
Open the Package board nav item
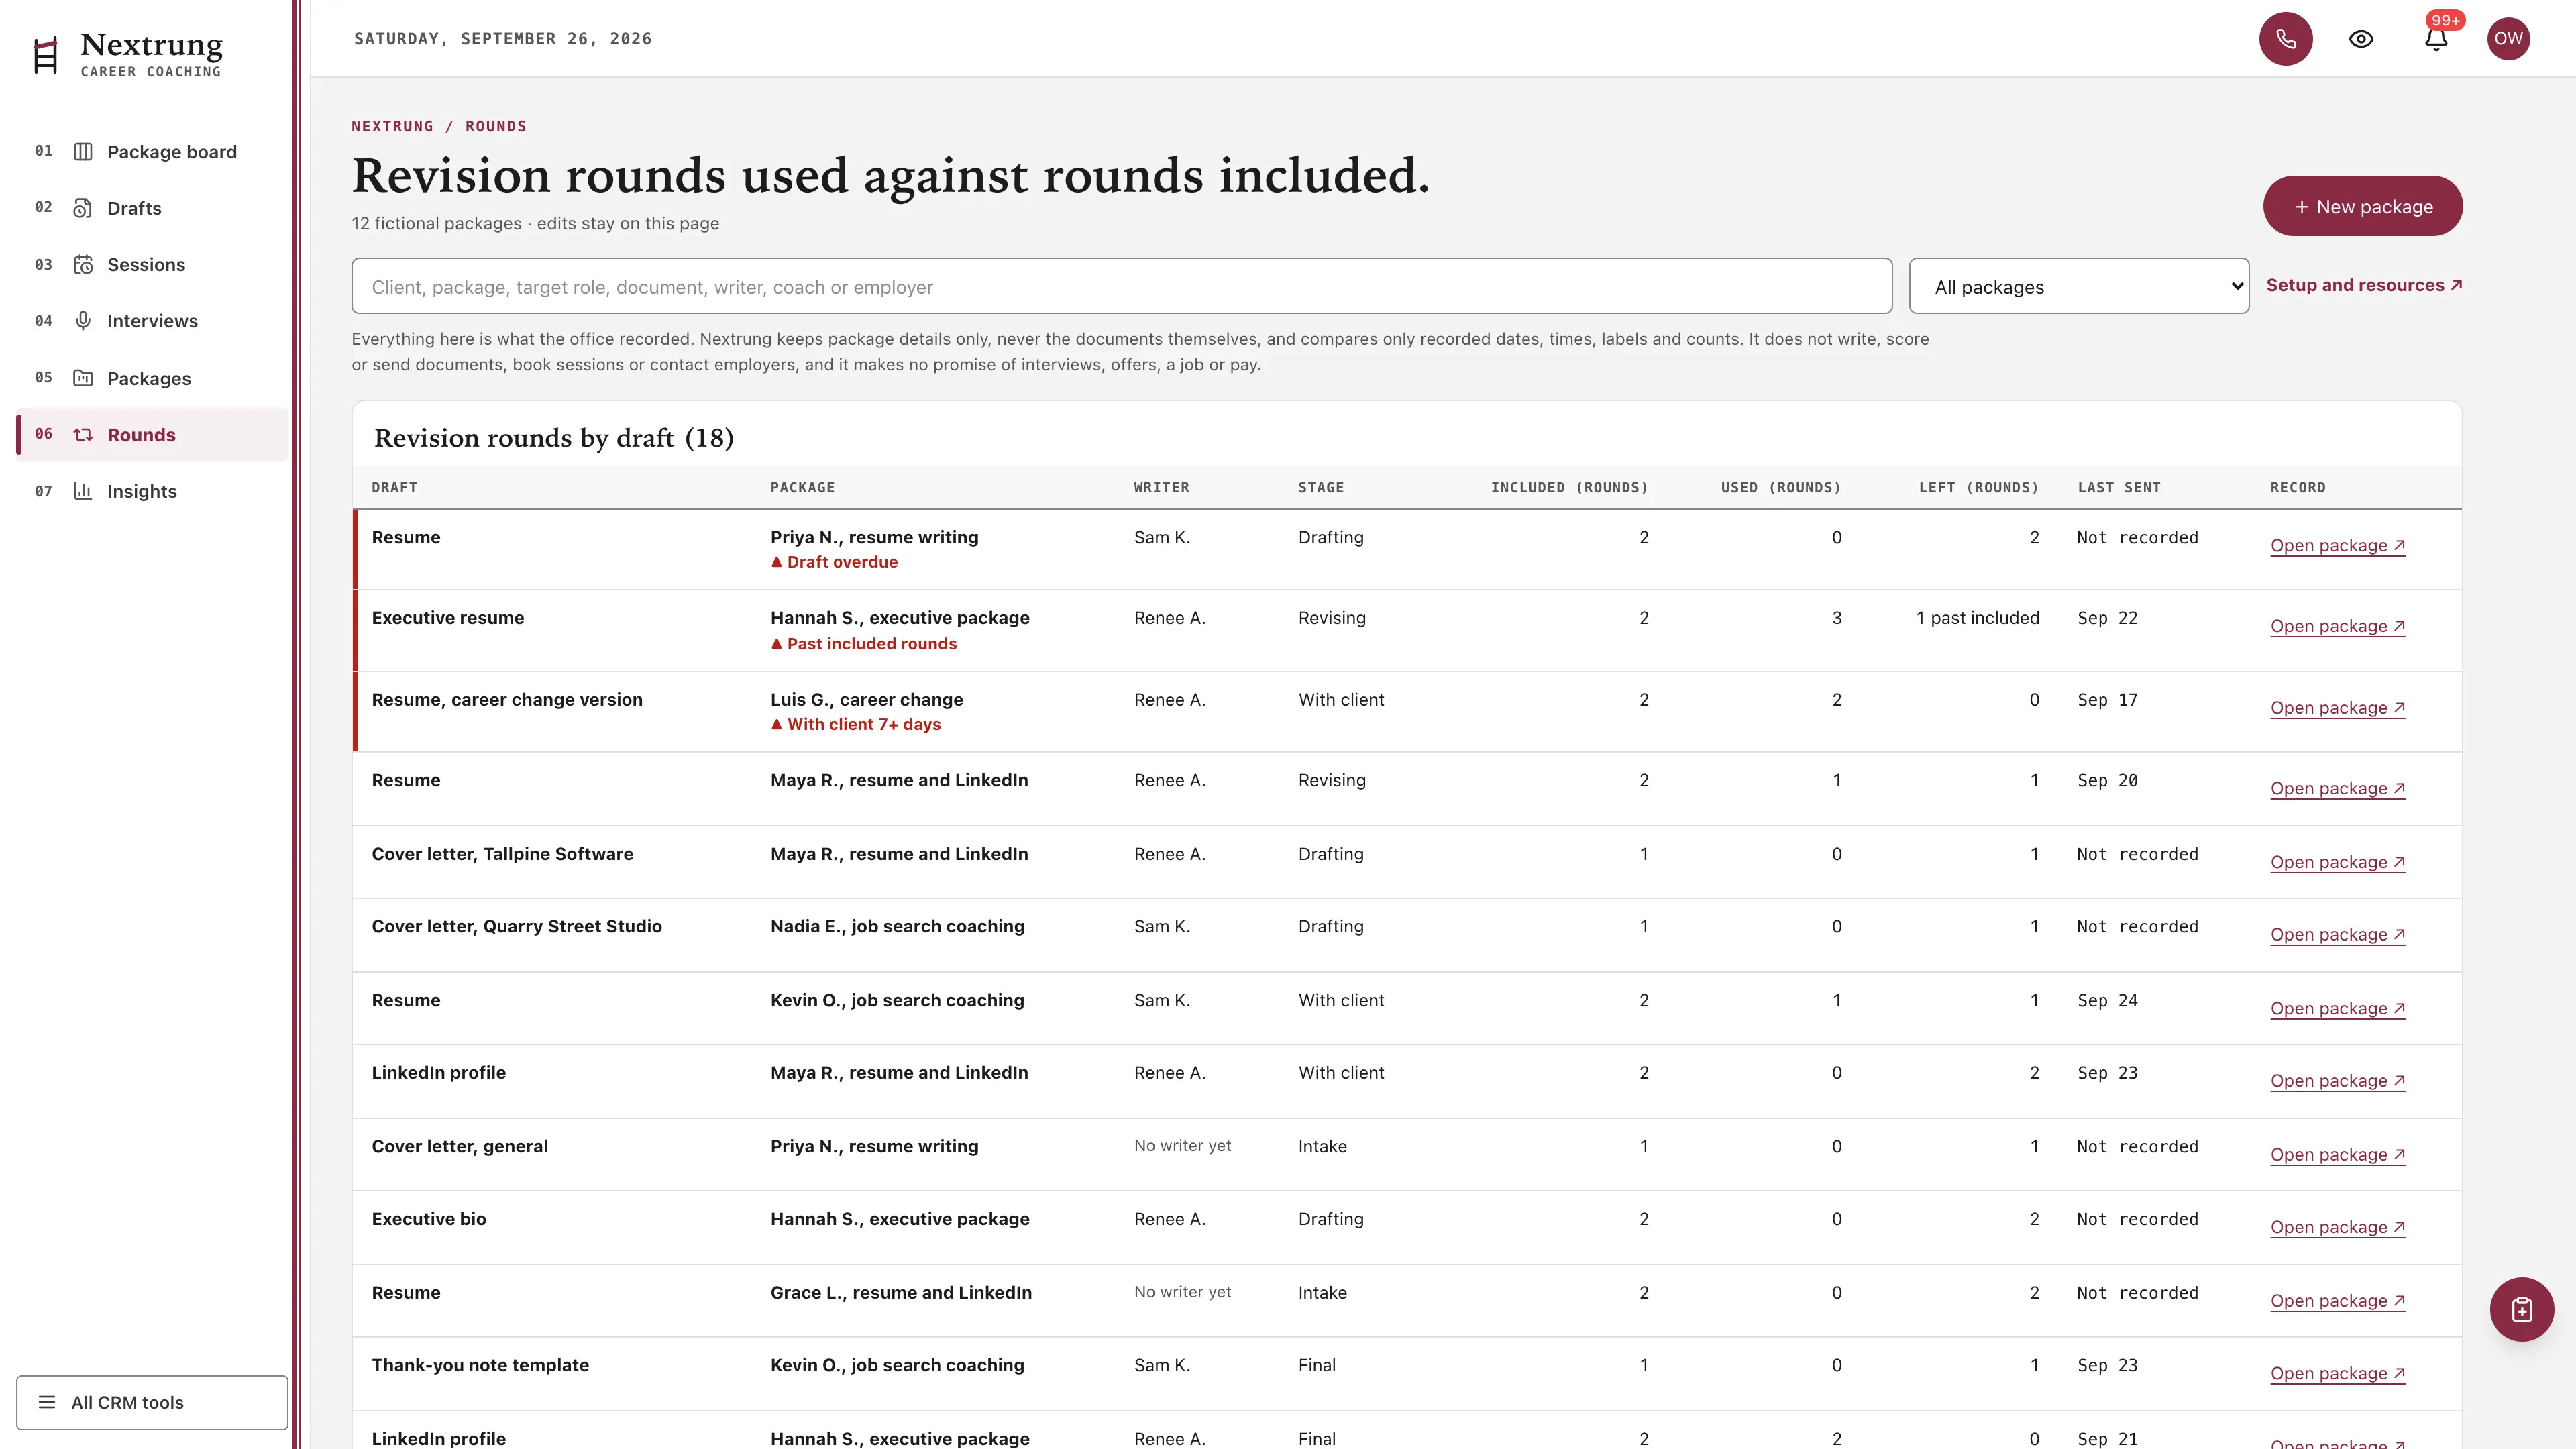point(152,152)
